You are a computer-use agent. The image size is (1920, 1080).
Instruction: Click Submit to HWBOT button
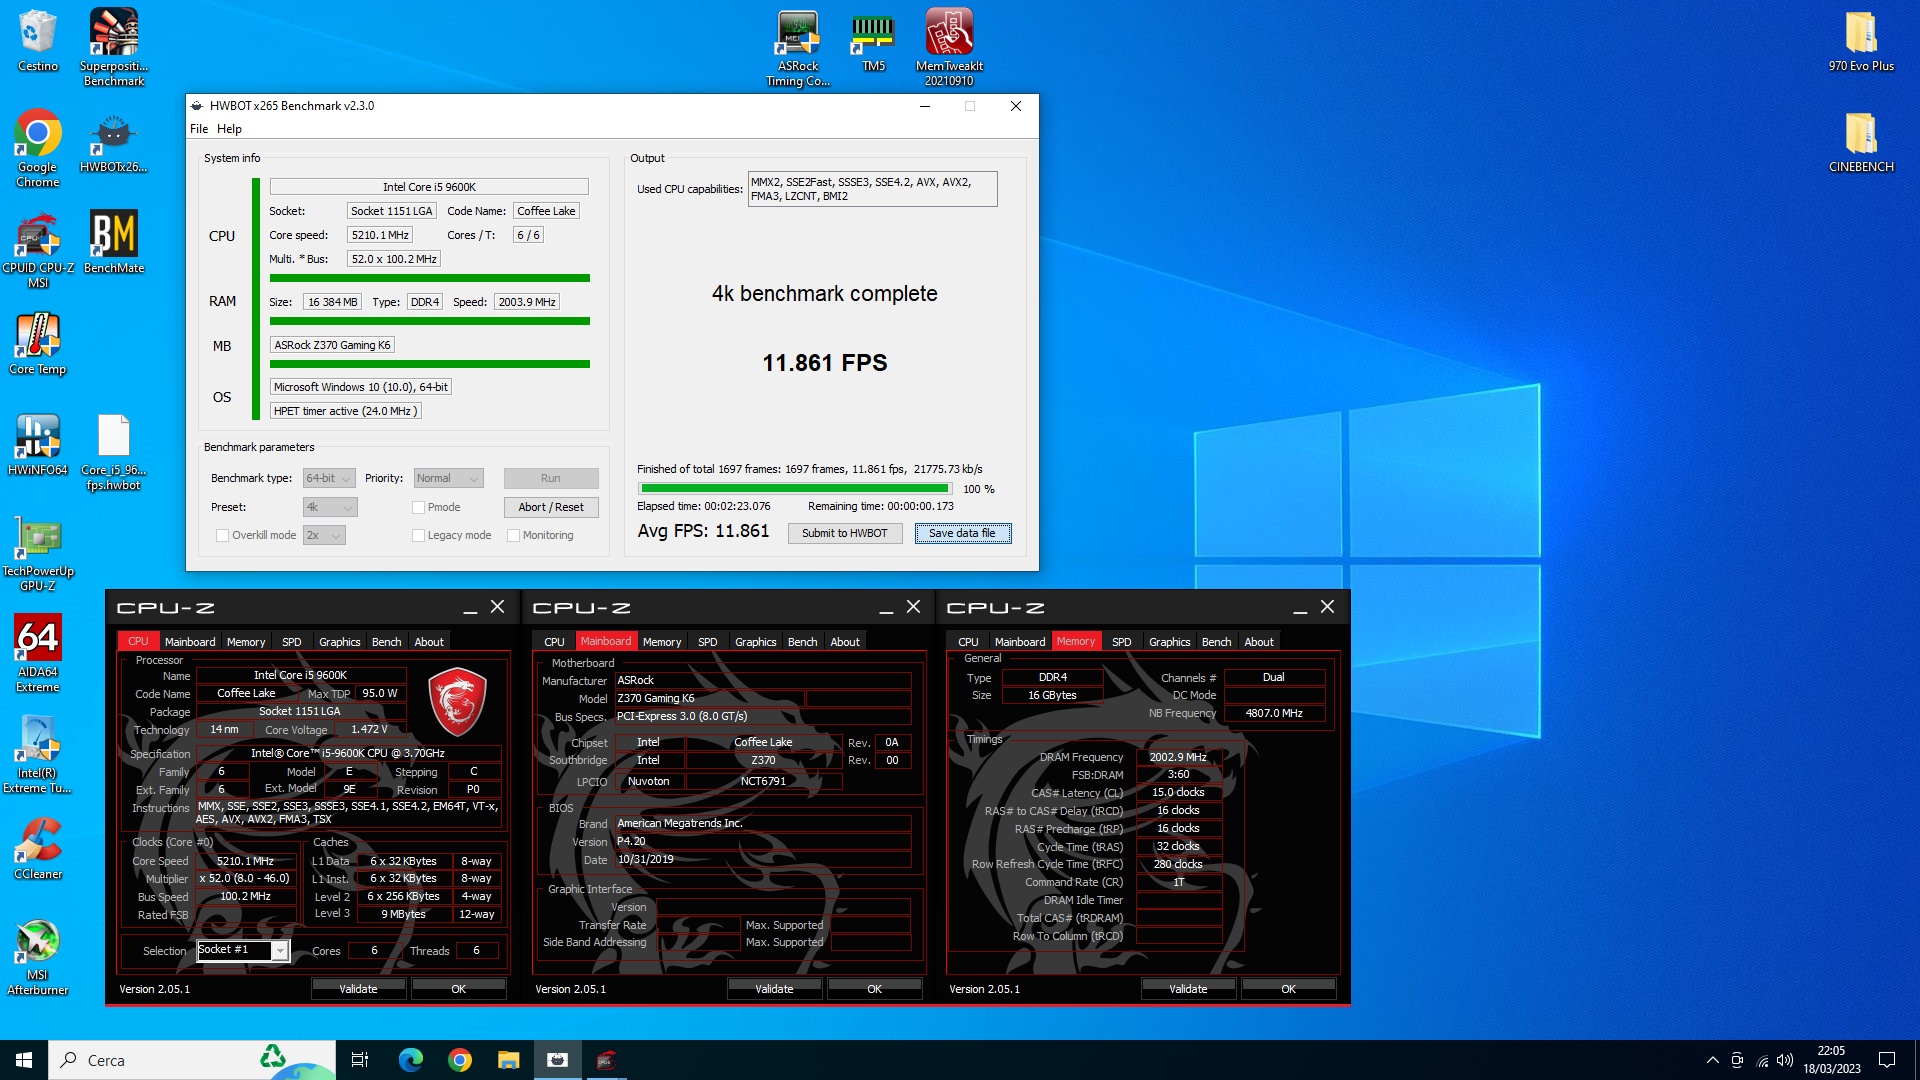844,533
